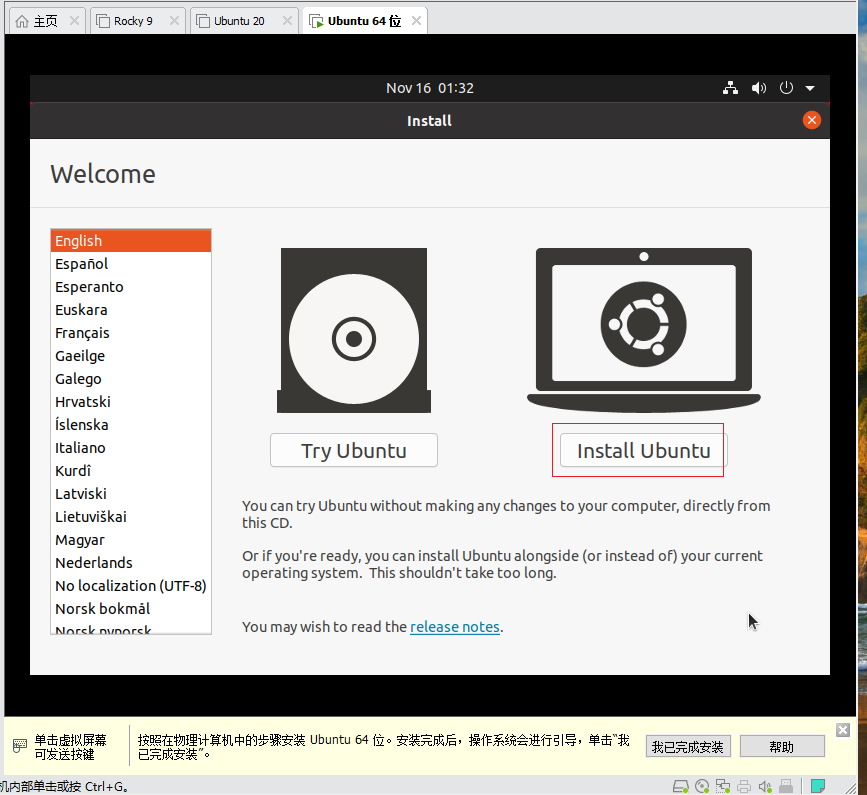Select Magyar in the language list
The height and width of the screenshot is (795, 867).
click(130, 540)
